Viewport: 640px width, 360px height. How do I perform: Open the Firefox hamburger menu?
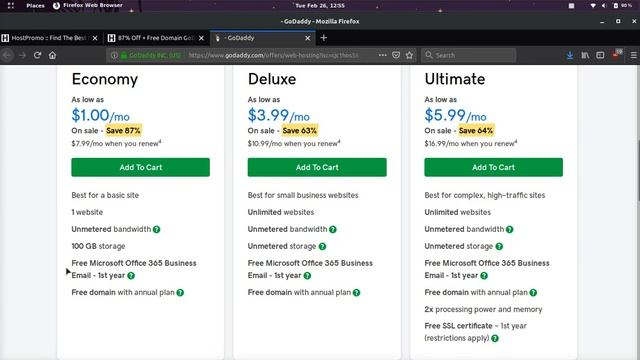[633, 55]
